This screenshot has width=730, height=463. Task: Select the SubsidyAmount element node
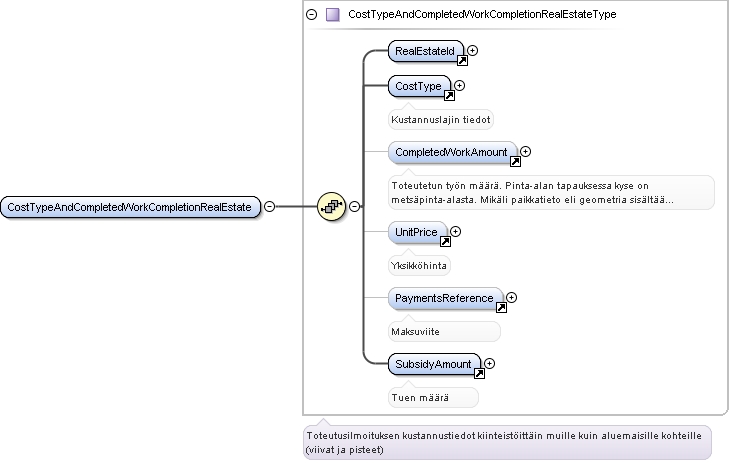point(434,364)
